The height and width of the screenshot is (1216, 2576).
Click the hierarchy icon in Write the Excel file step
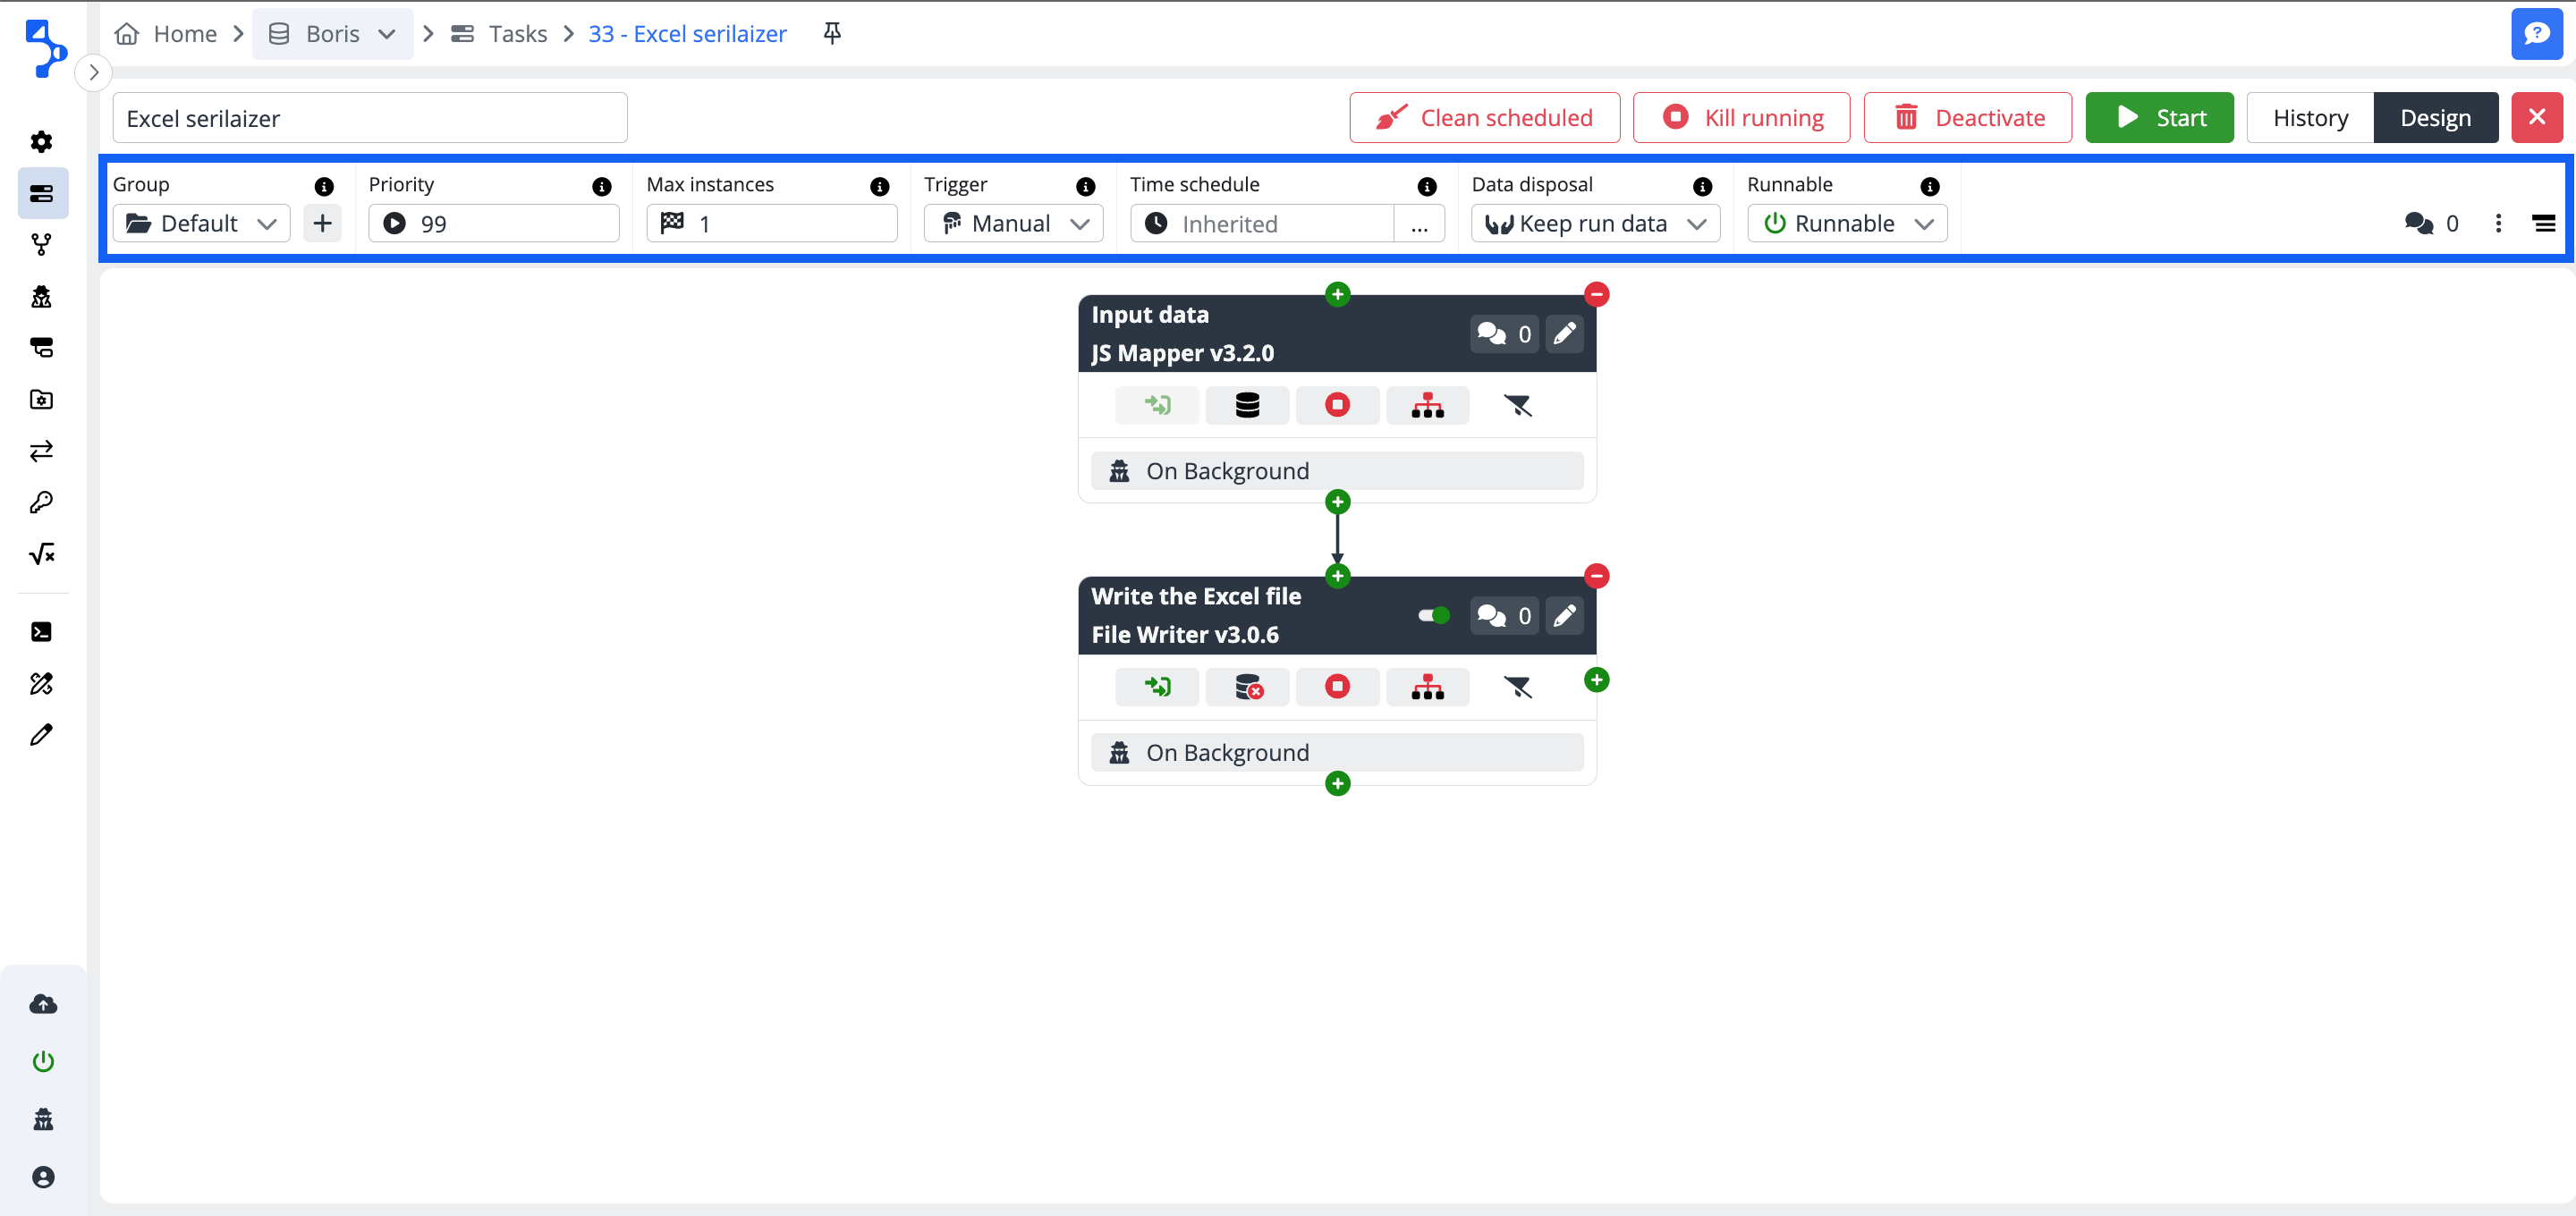pos(1427,687)
